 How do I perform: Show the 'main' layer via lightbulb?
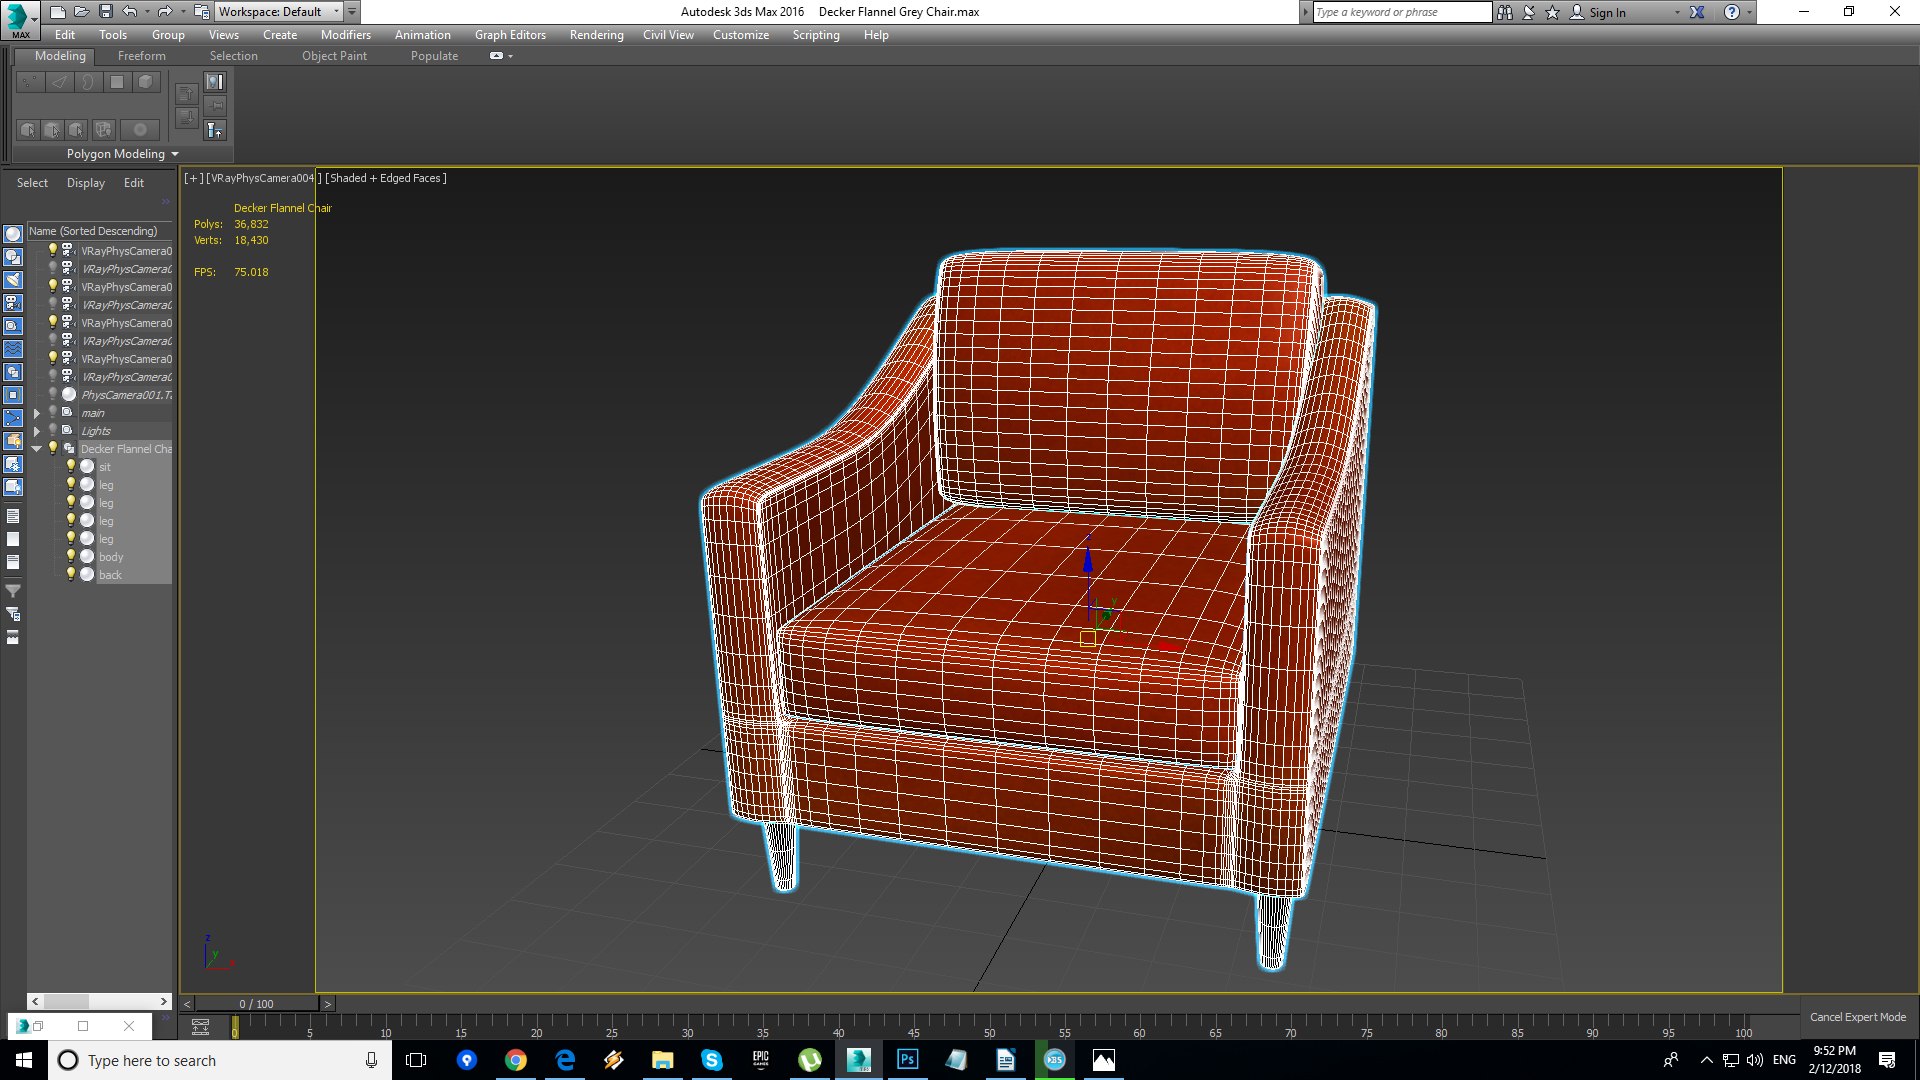point(53,412)
